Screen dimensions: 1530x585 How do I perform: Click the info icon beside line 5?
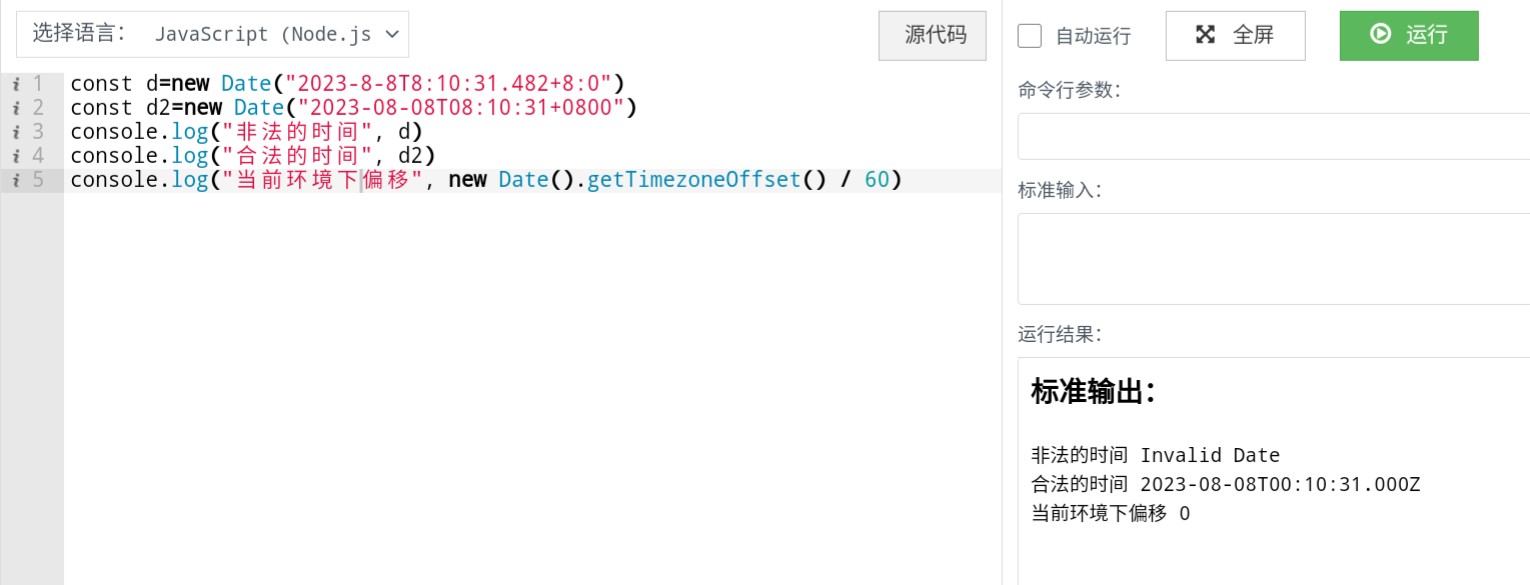pyautogui.click(x=15, y=179)
